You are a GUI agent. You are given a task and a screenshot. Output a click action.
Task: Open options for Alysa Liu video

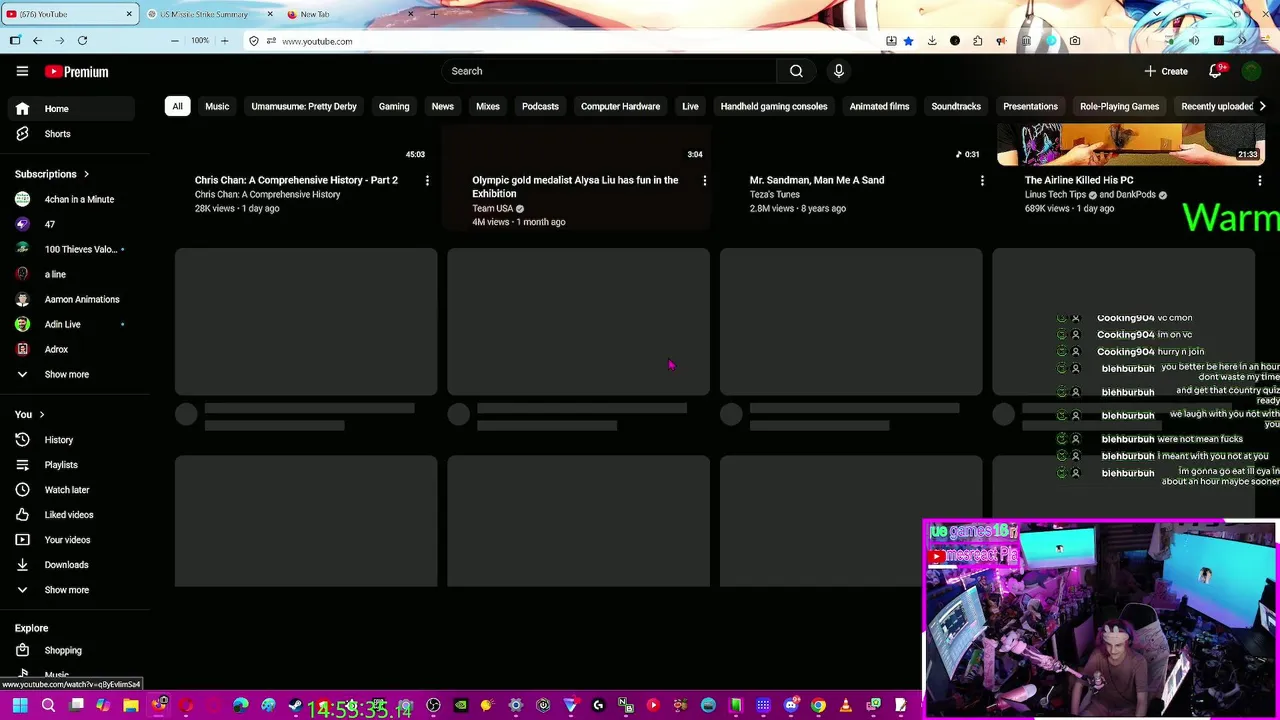click(x=704, y=181)
